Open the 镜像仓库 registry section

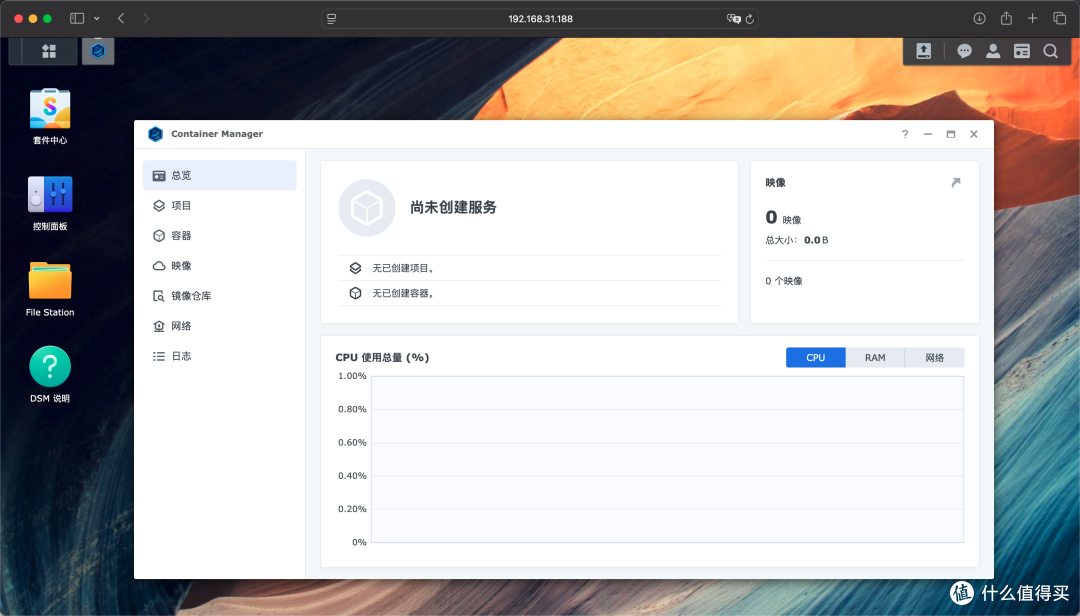click(x=190, y=295)
